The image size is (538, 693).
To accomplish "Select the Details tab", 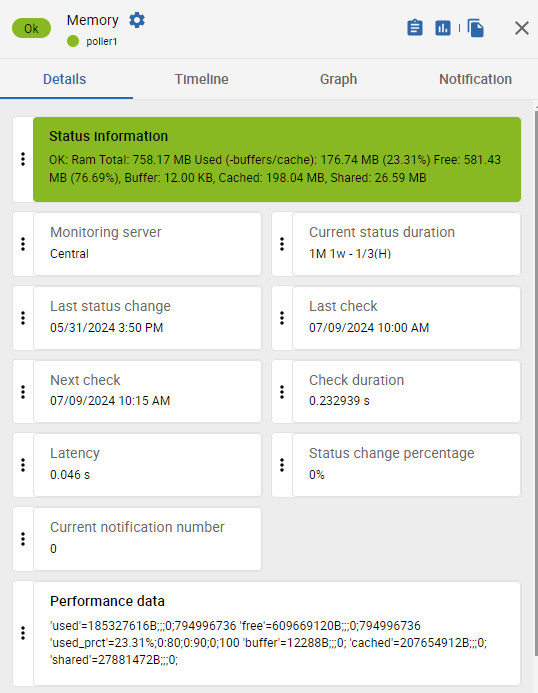I will 65,79.
